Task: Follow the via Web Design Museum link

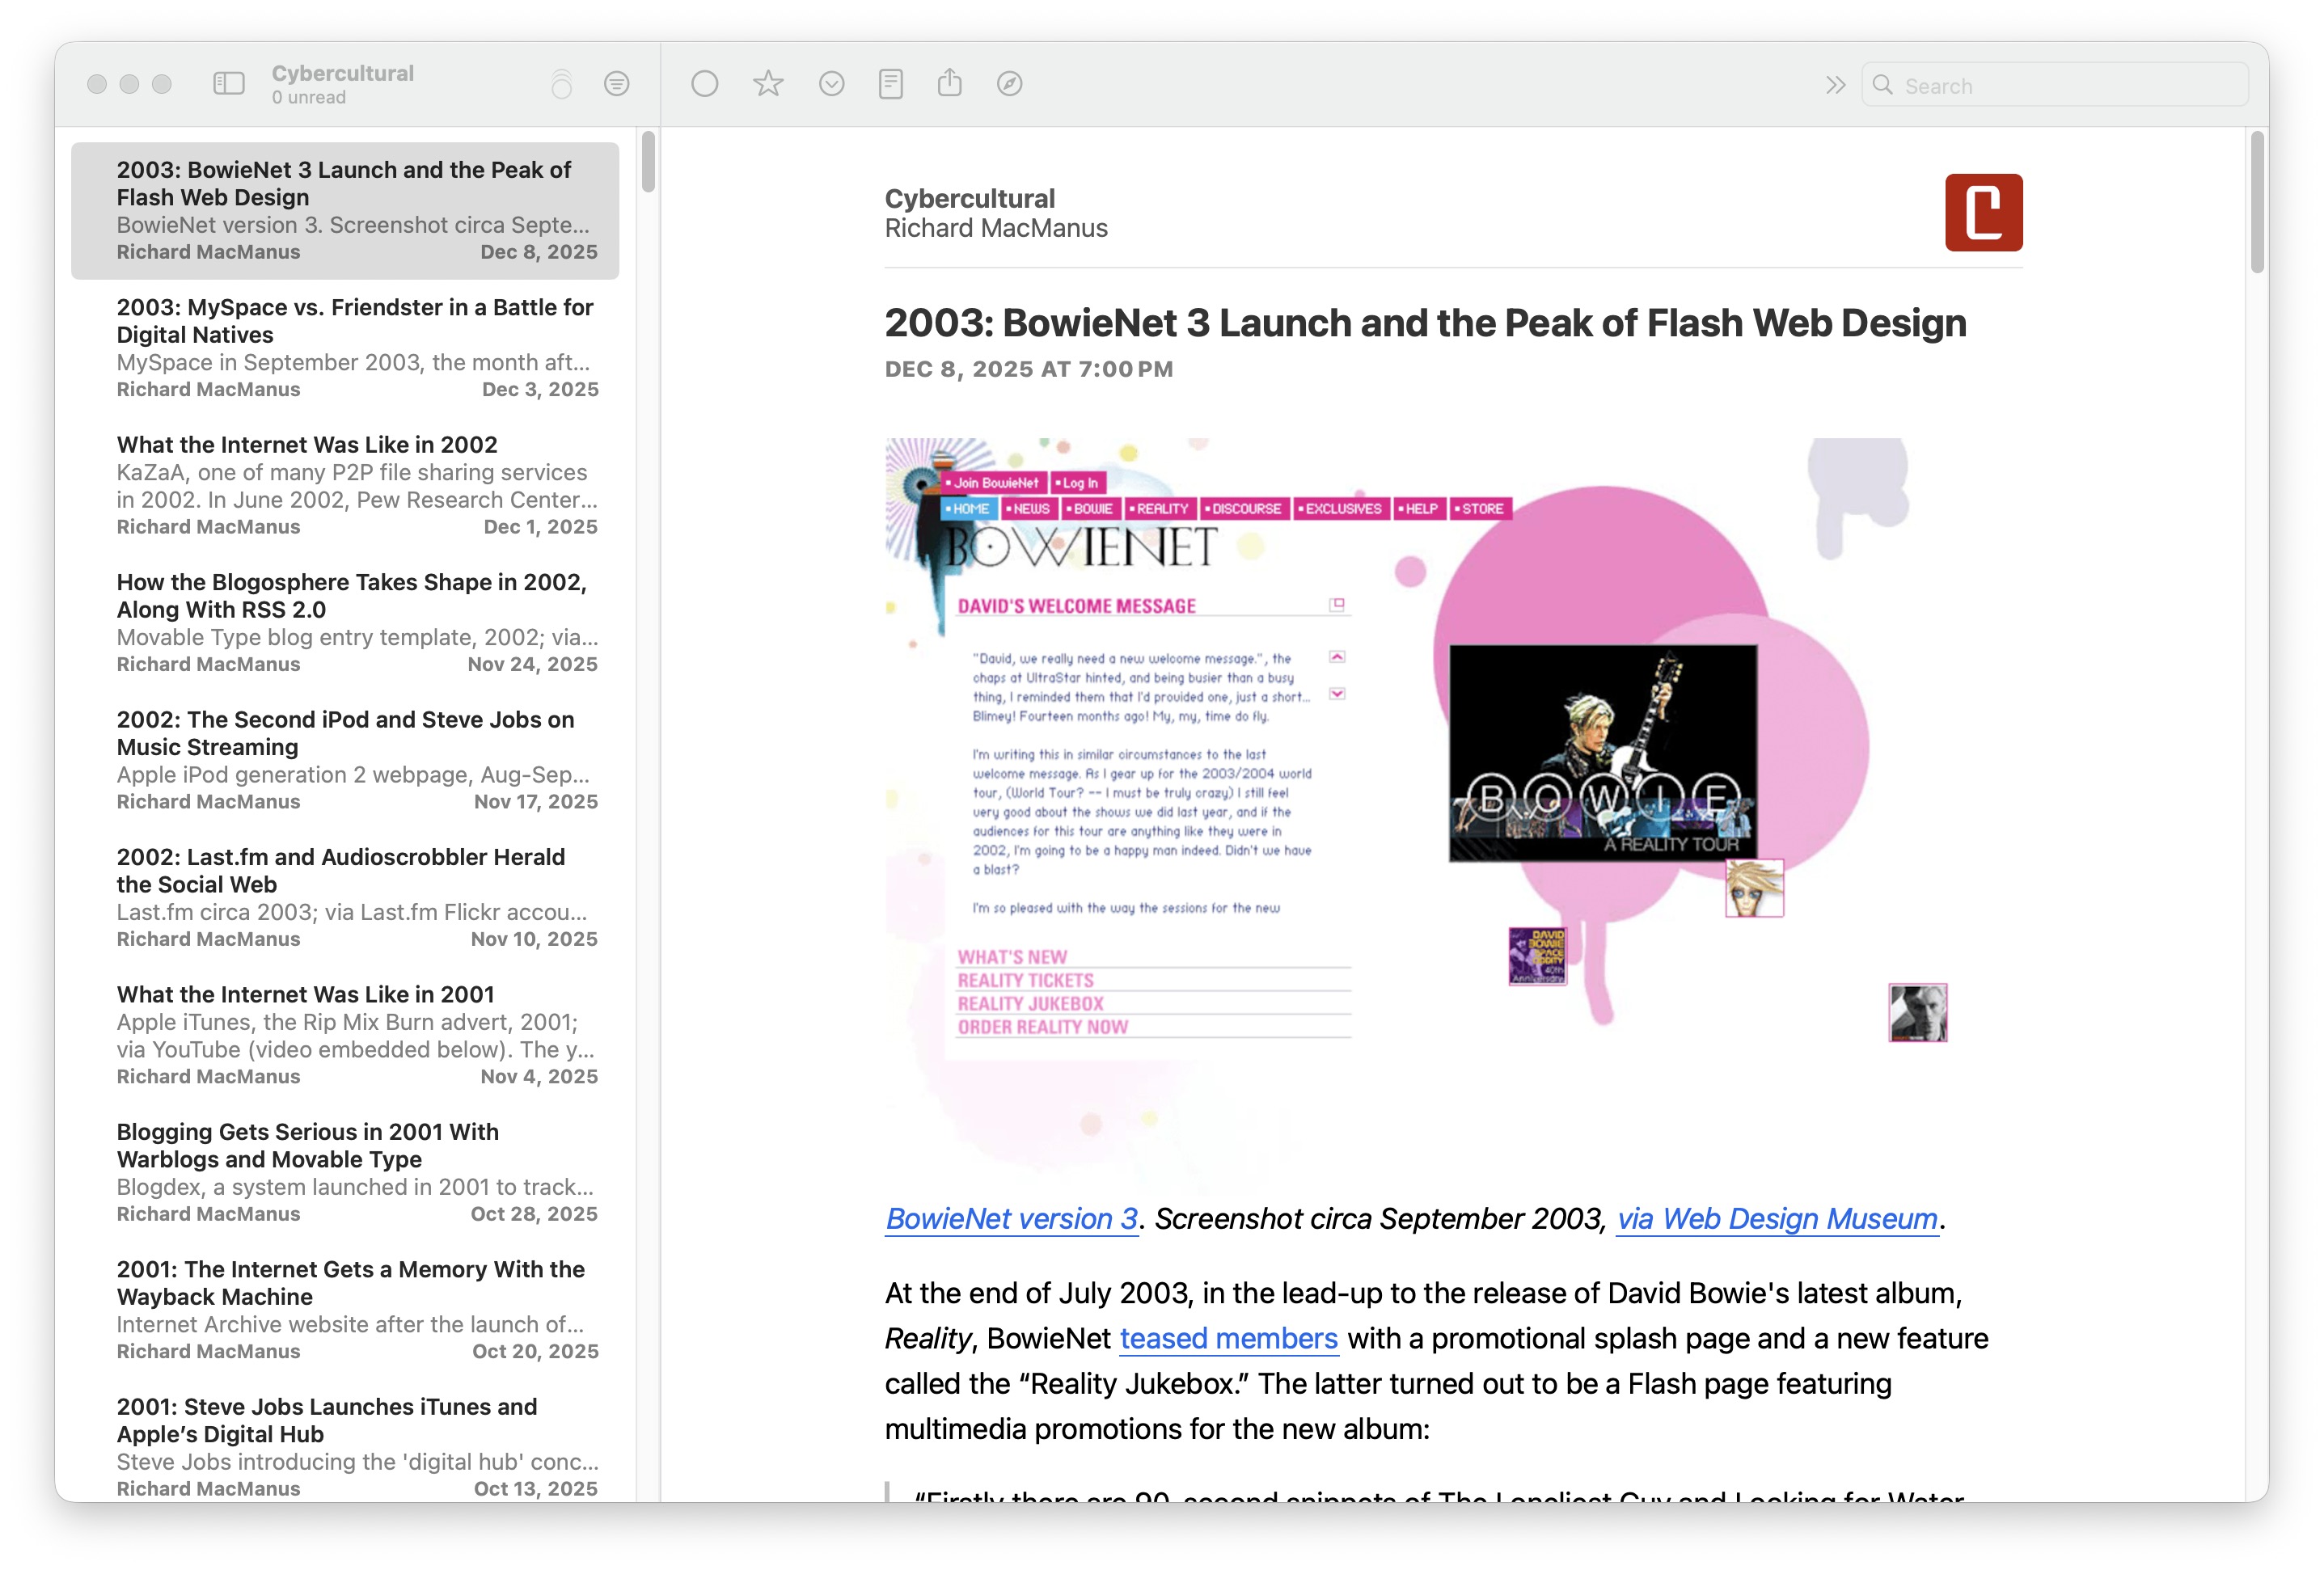Action: (1777, 1219)
